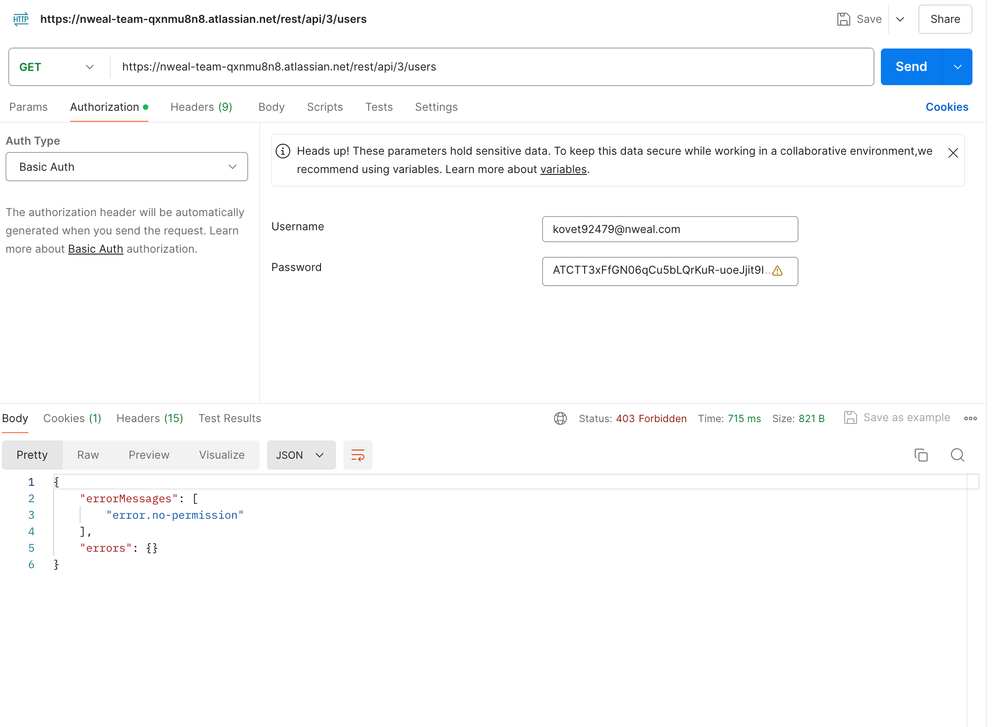999x727 pixels.
Task: Click the 821 B response size
Action: click(811, 419)
